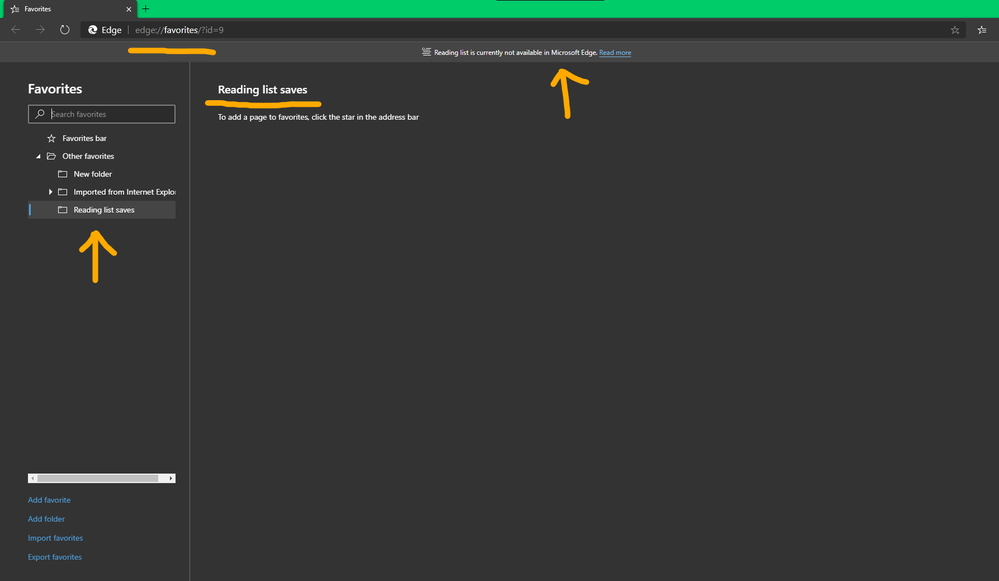Screen dimensions: 999x581
Task: Open the Read more link in the banner
Action: (x=615, y=53)
